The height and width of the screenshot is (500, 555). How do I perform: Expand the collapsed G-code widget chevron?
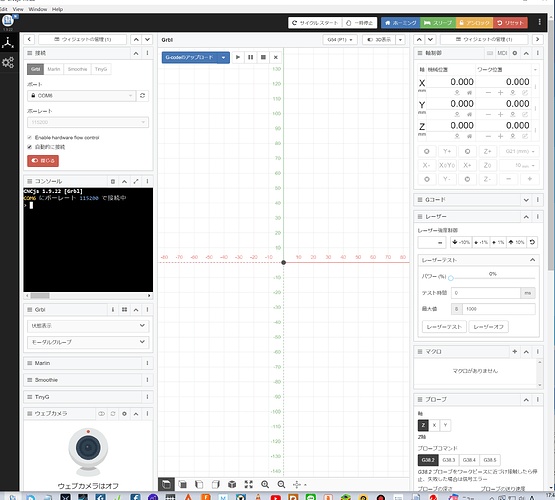[526, 200]
